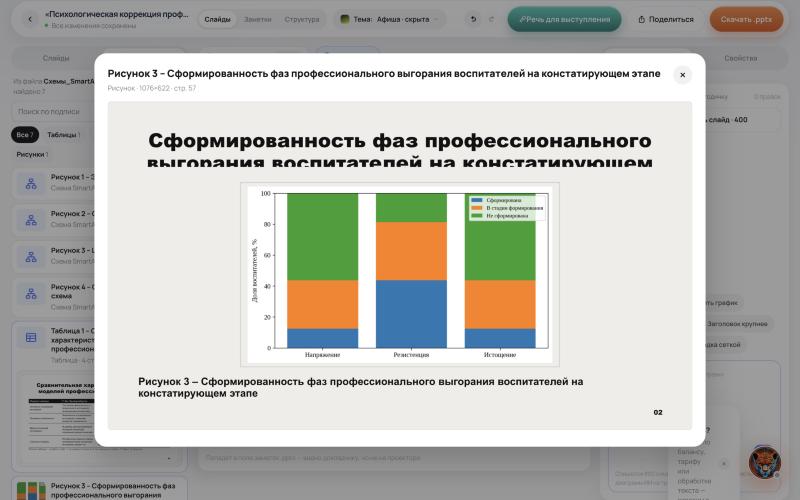This screenshot has width=800, height=500.
Task: Open Таблица 1 list item text
Action: [x=72, y=345]
